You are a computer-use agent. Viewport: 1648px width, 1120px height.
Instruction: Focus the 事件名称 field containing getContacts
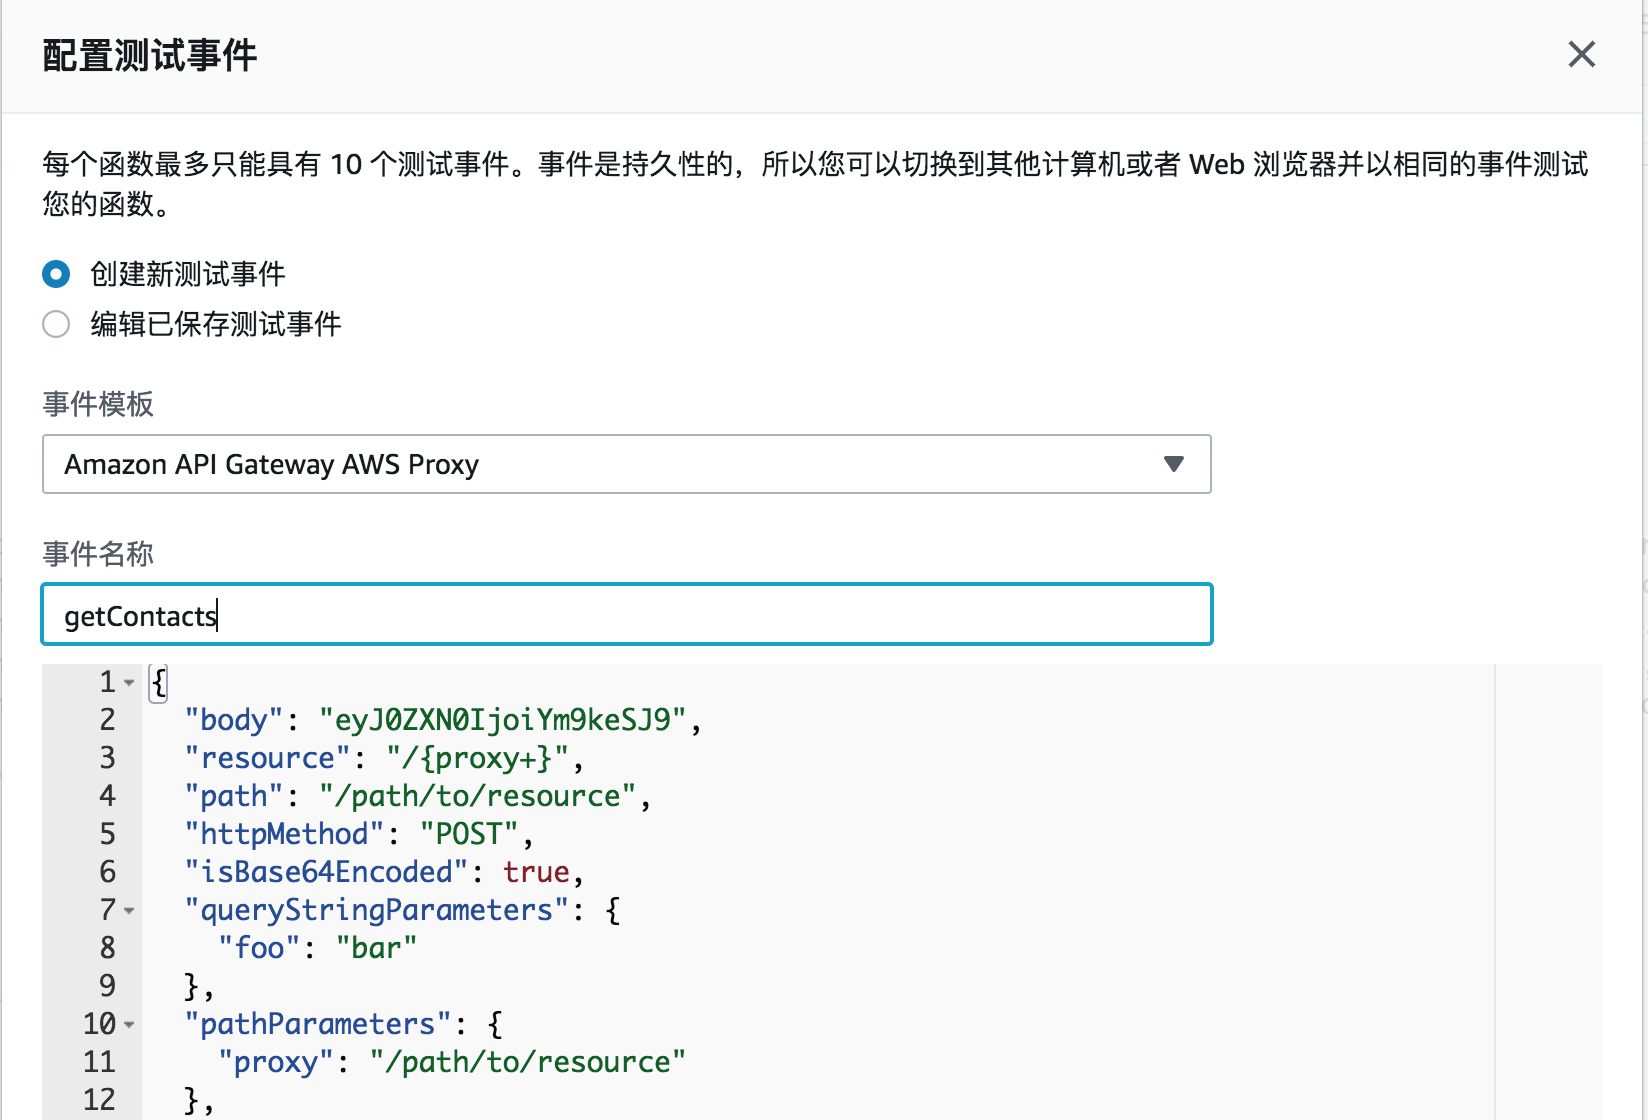coord(626,615)
